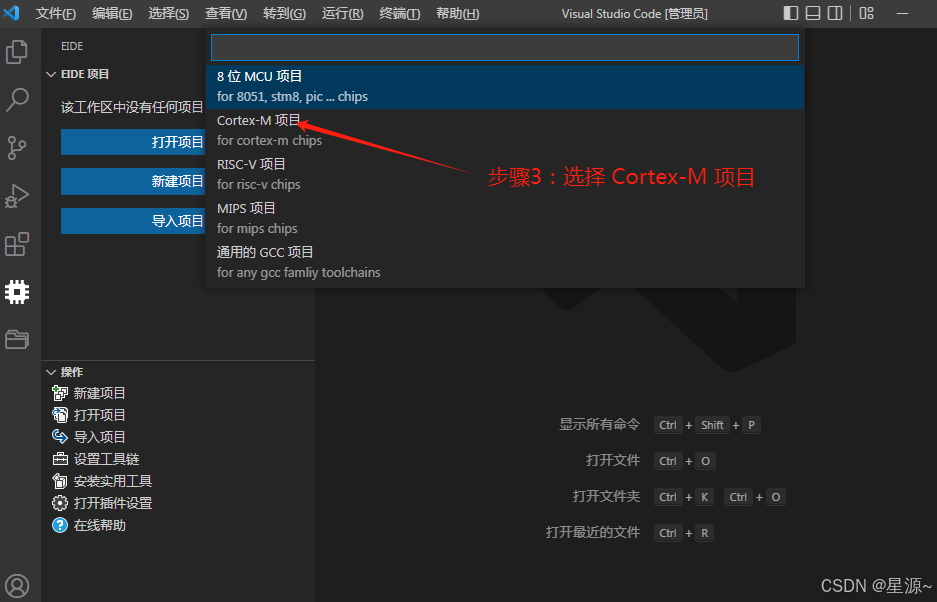Open the folders icon in the activity bar
This screenshot has height=602, width=937.
(17, 339)
